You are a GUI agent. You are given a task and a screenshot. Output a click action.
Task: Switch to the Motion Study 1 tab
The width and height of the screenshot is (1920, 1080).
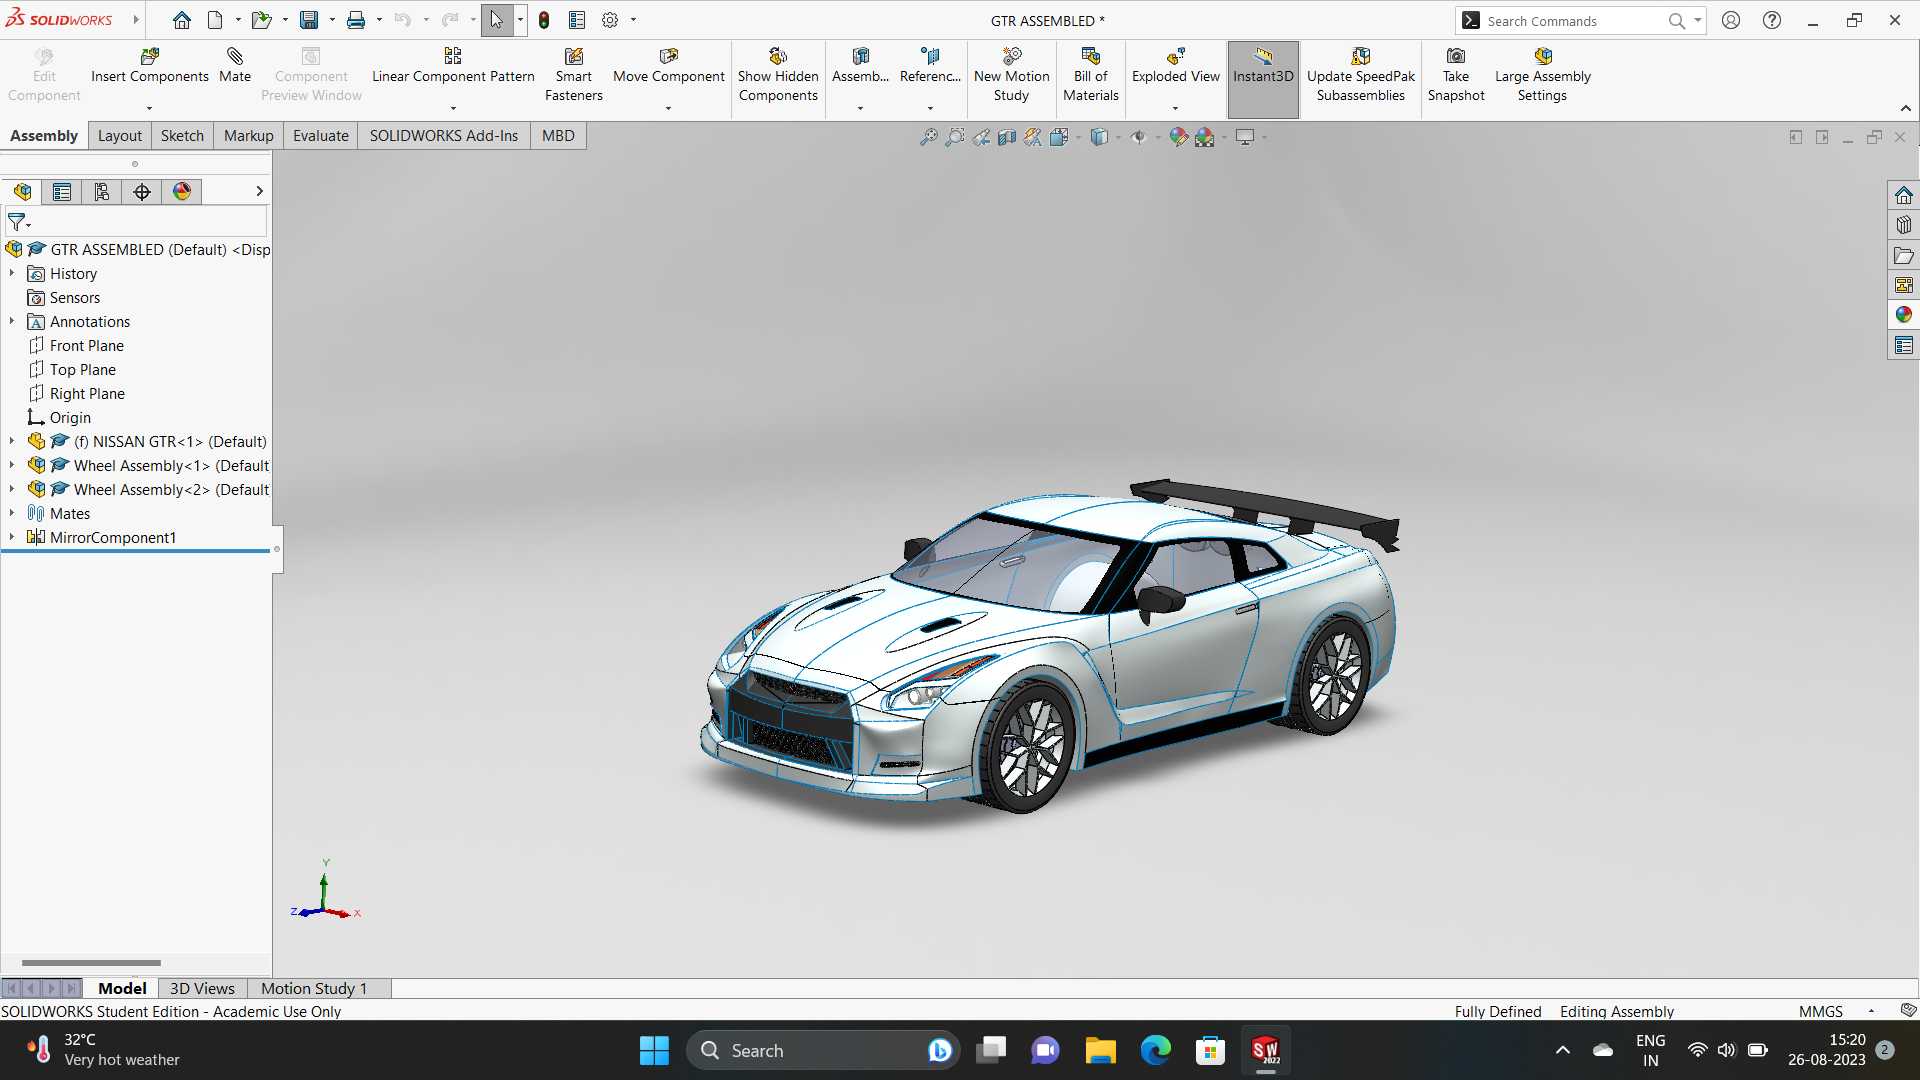point(314,988)
